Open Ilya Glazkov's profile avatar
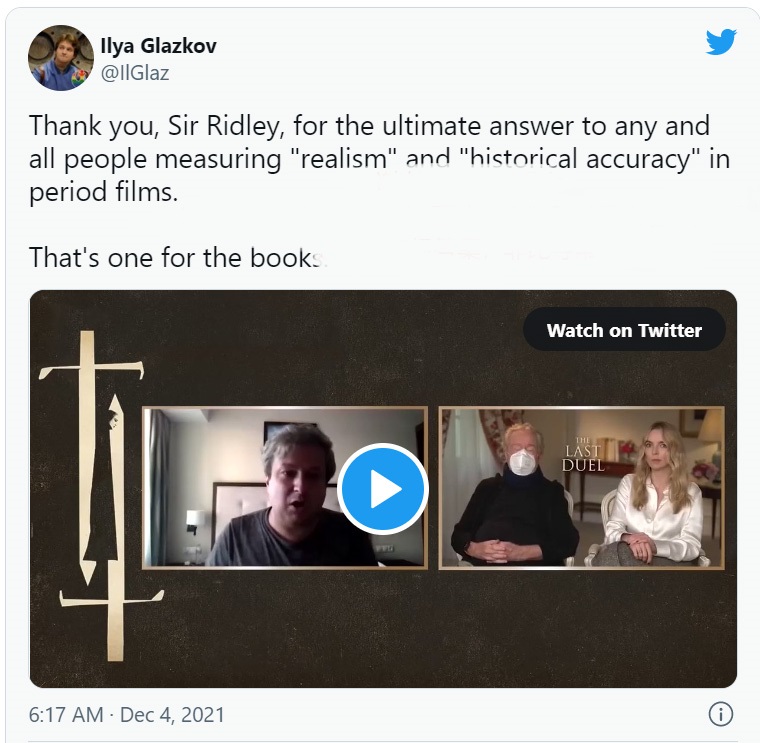This screenshot has width=760, height=743. [61, 58]
